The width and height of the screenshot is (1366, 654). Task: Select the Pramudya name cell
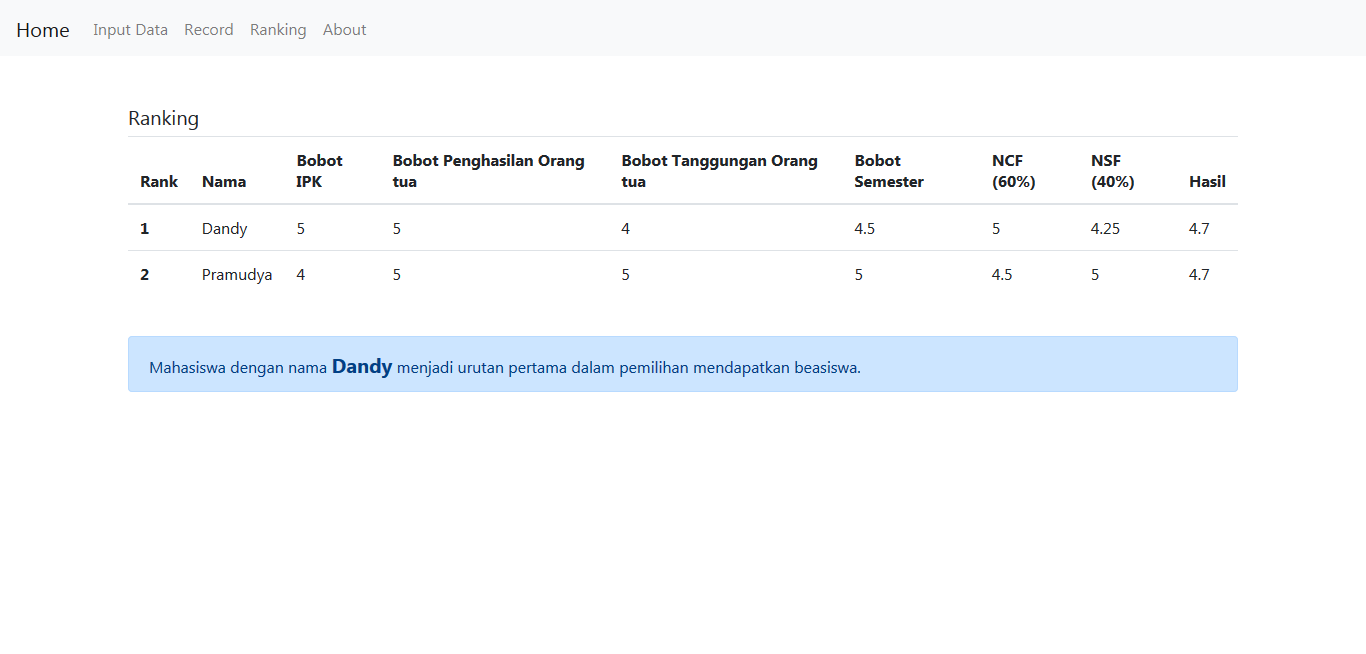click(237, 275)
